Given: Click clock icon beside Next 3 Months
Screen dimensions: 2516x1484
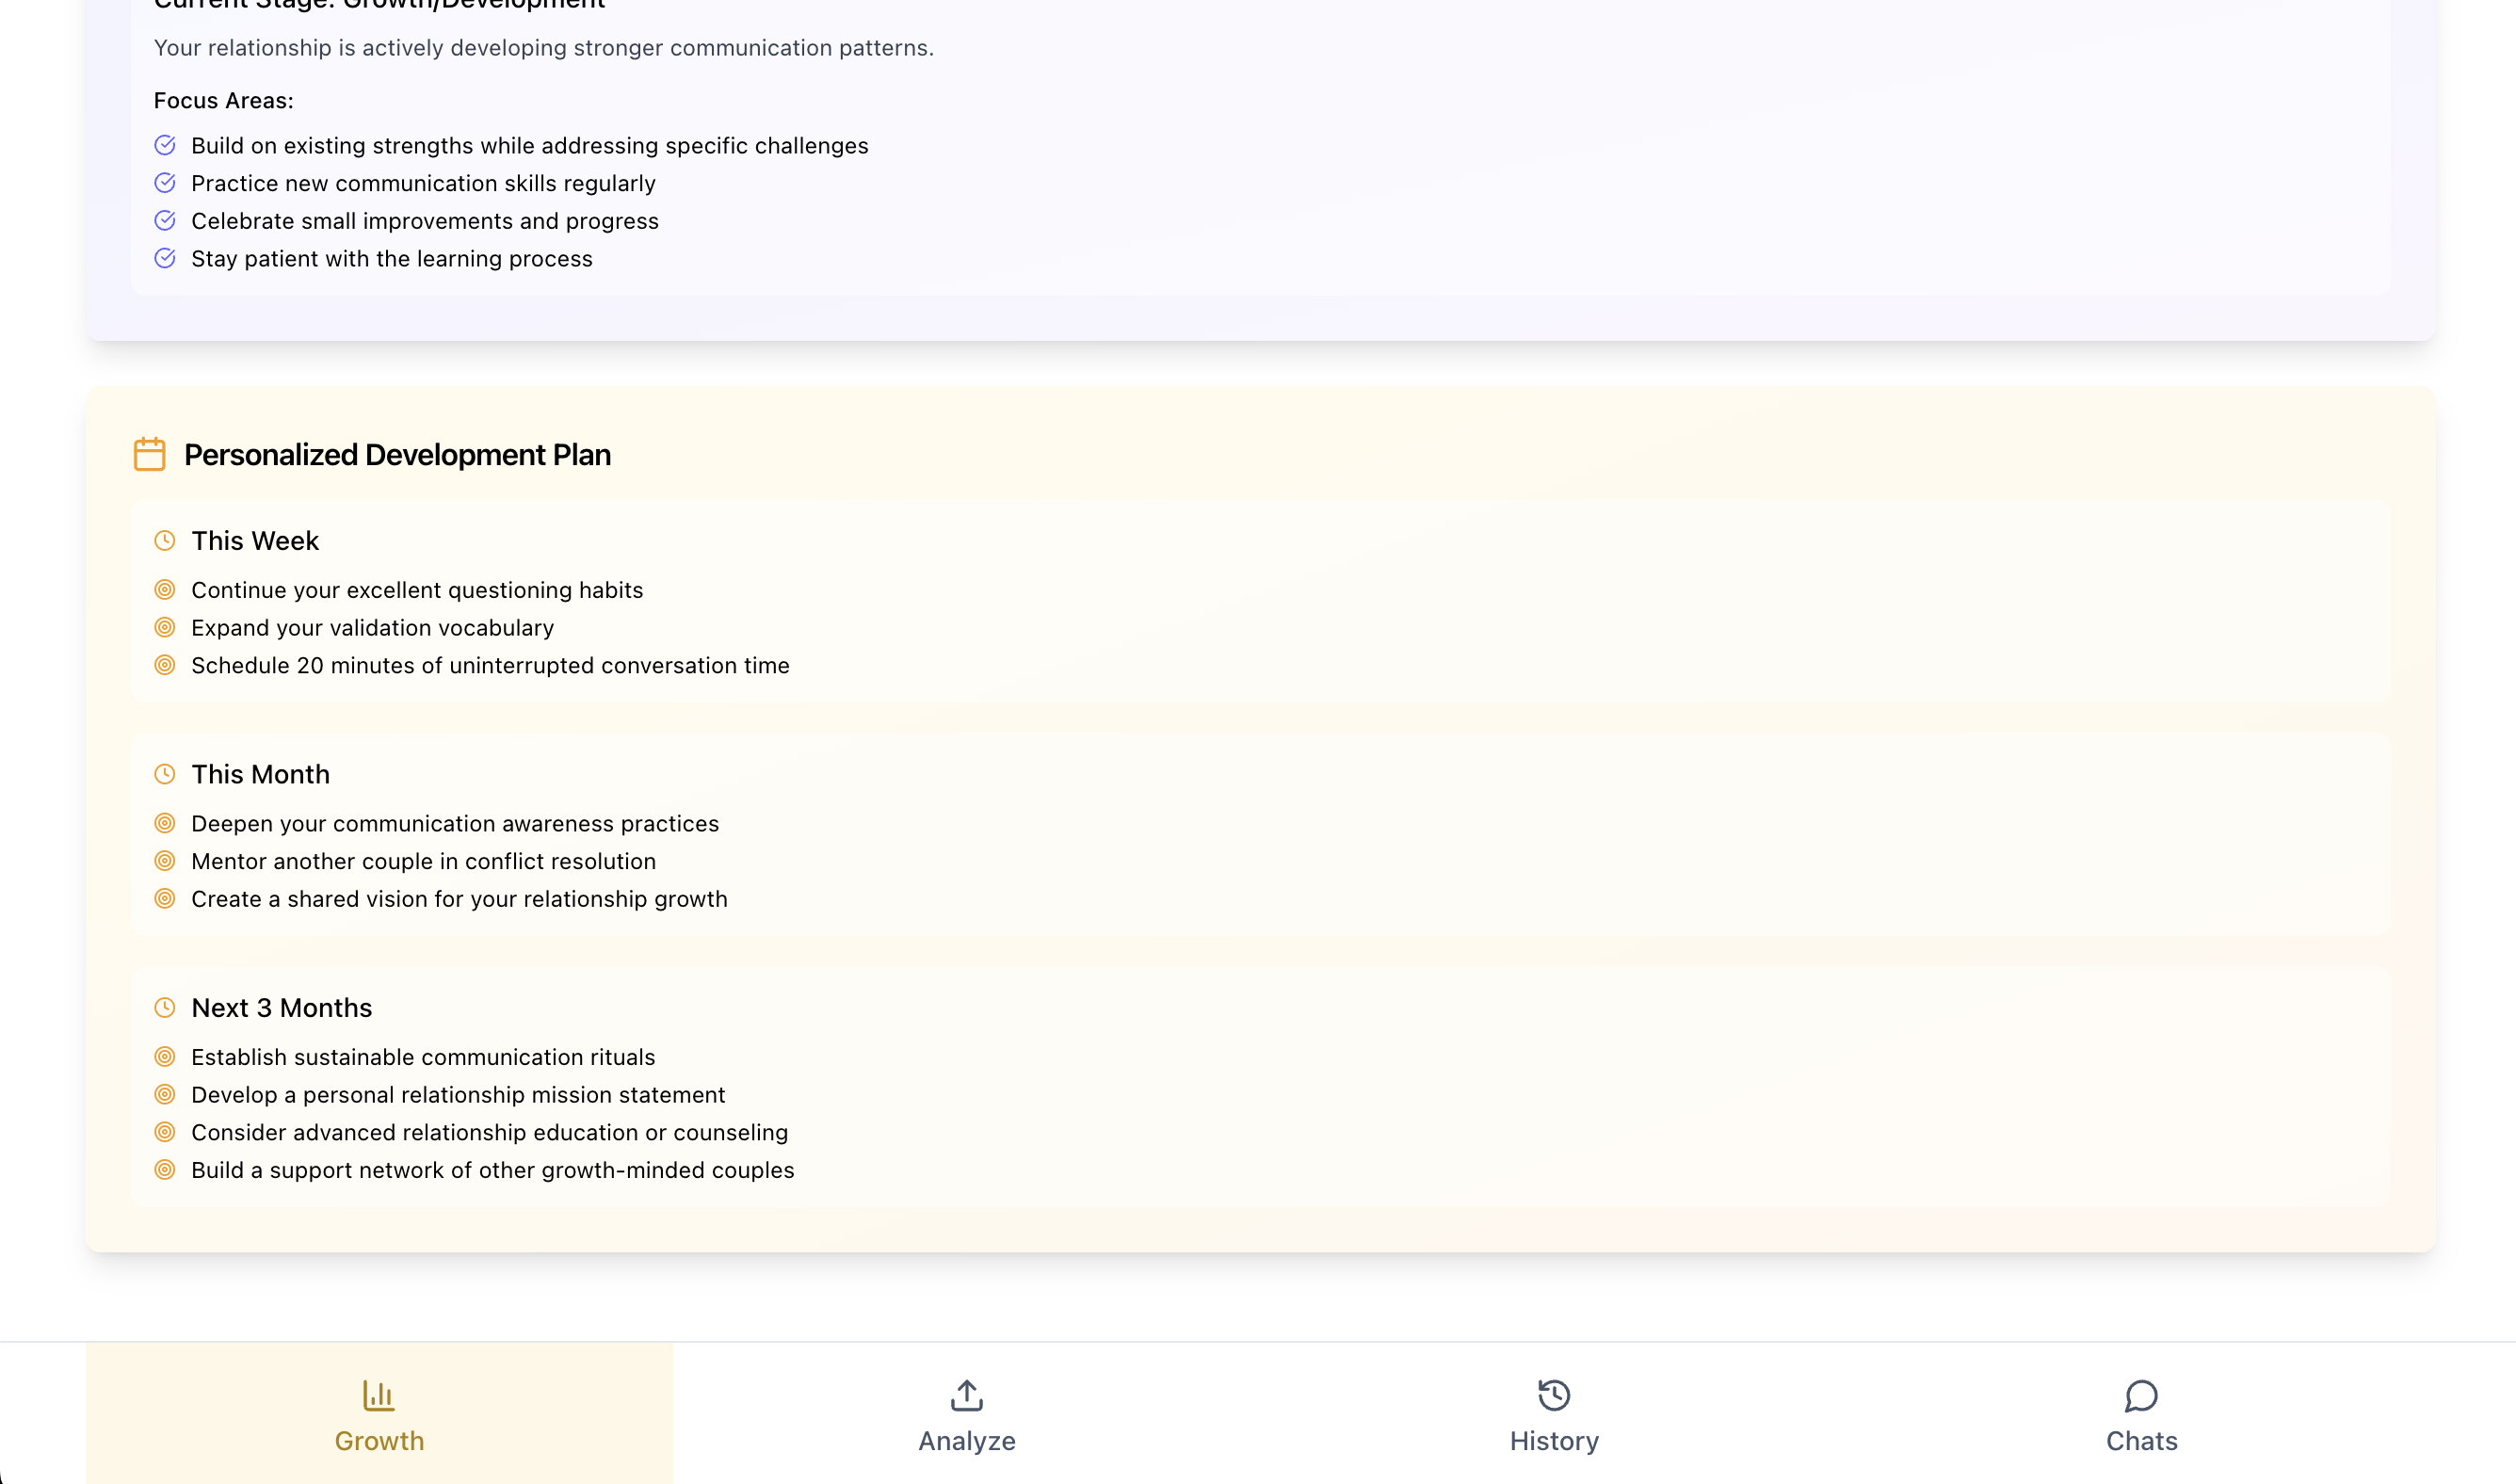Looking at the screenshot, I should [165, 1007].
